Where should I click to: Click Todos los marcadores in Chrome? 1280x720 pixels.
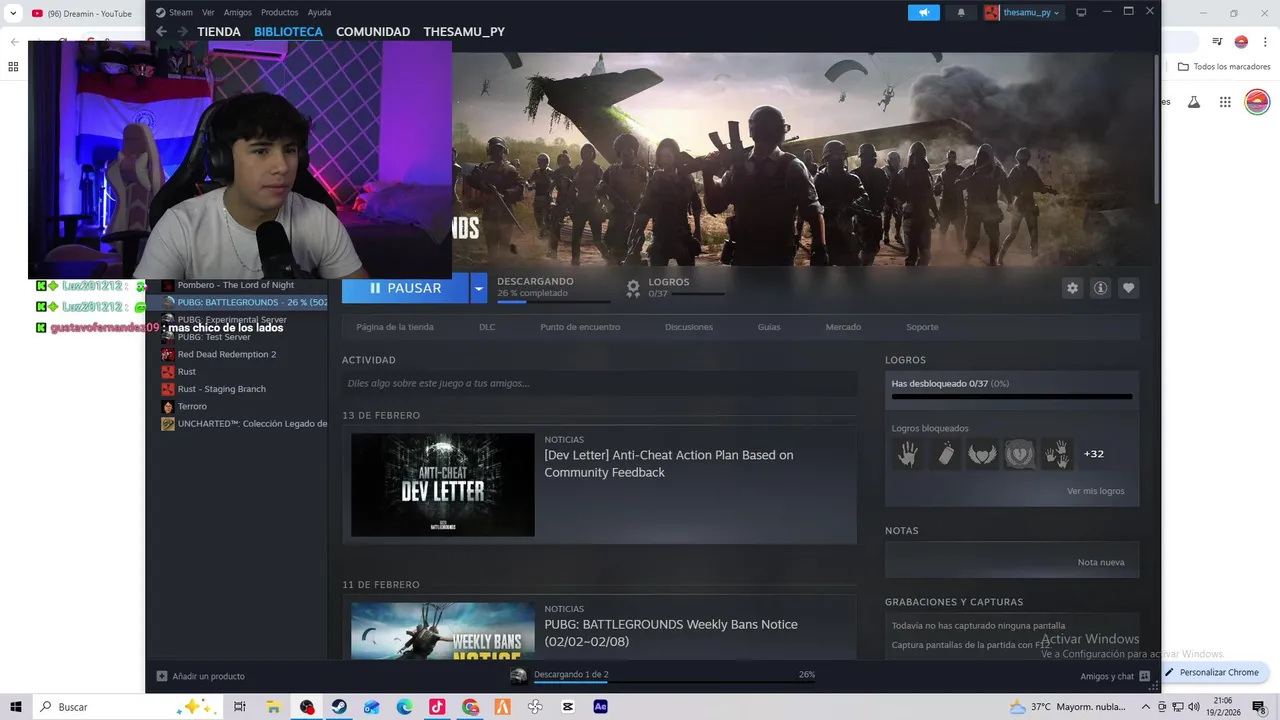point(1224,67)
